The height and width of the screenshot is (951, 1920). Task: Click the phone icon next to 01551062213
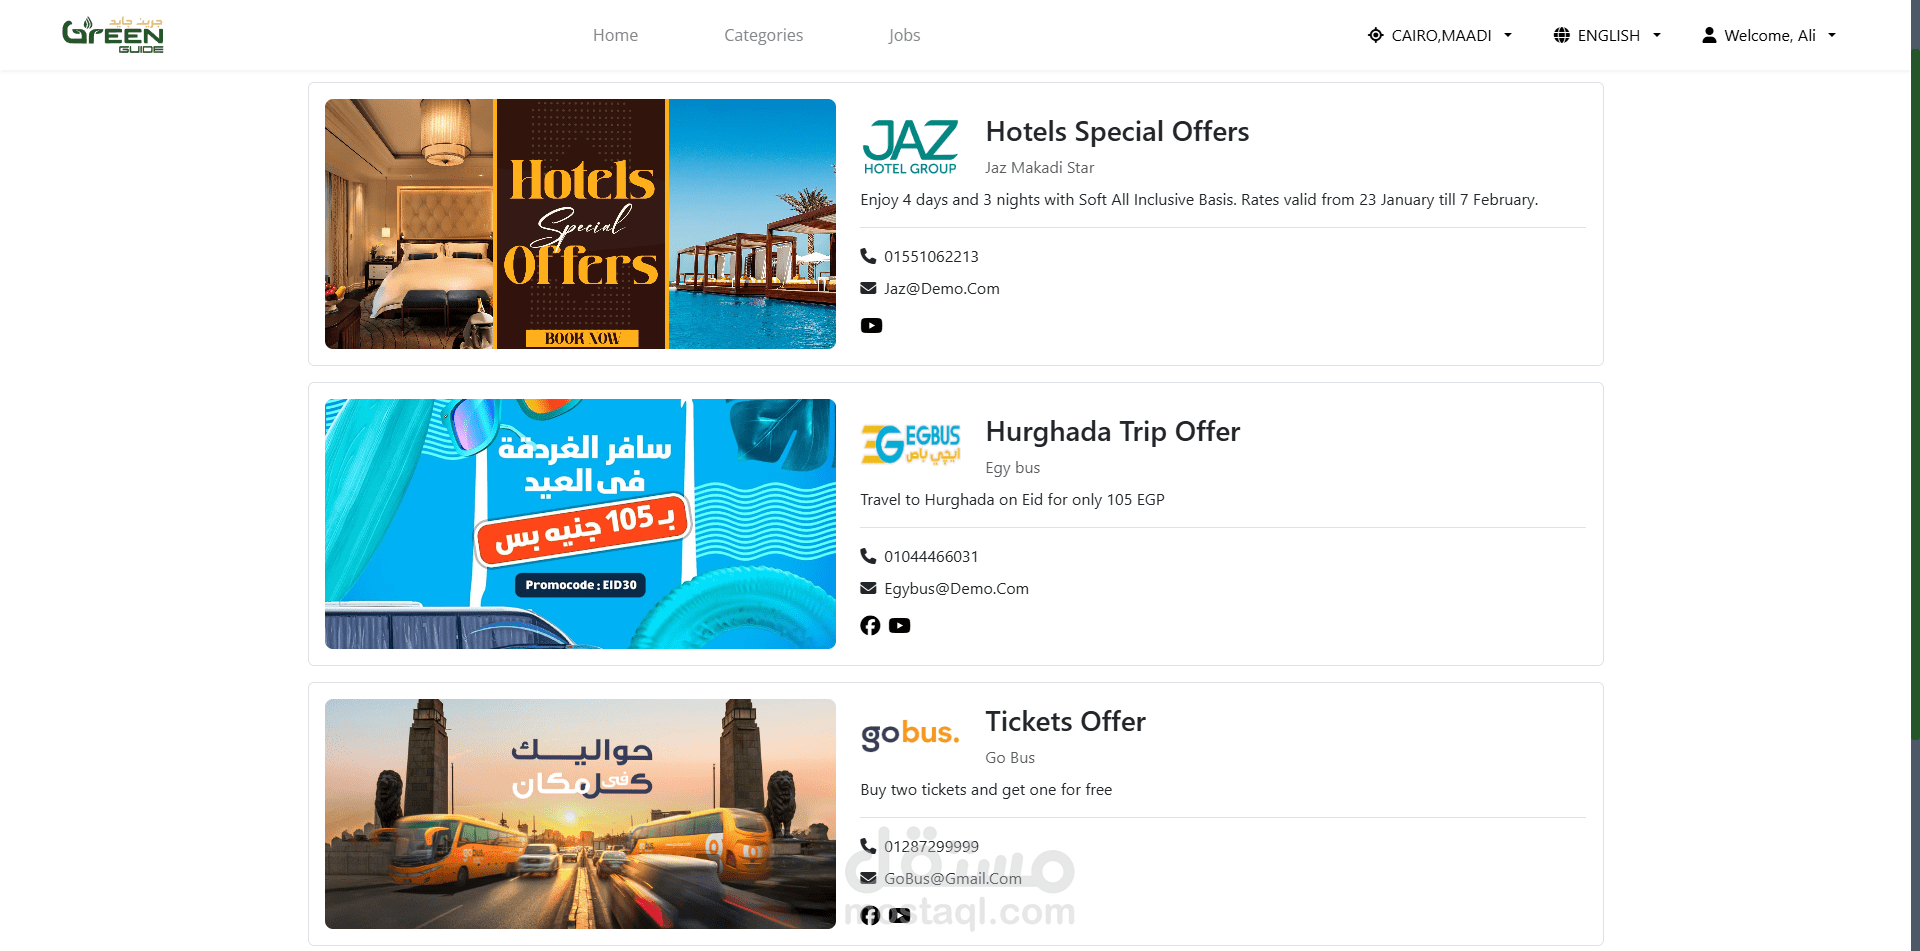click(868, 256)
